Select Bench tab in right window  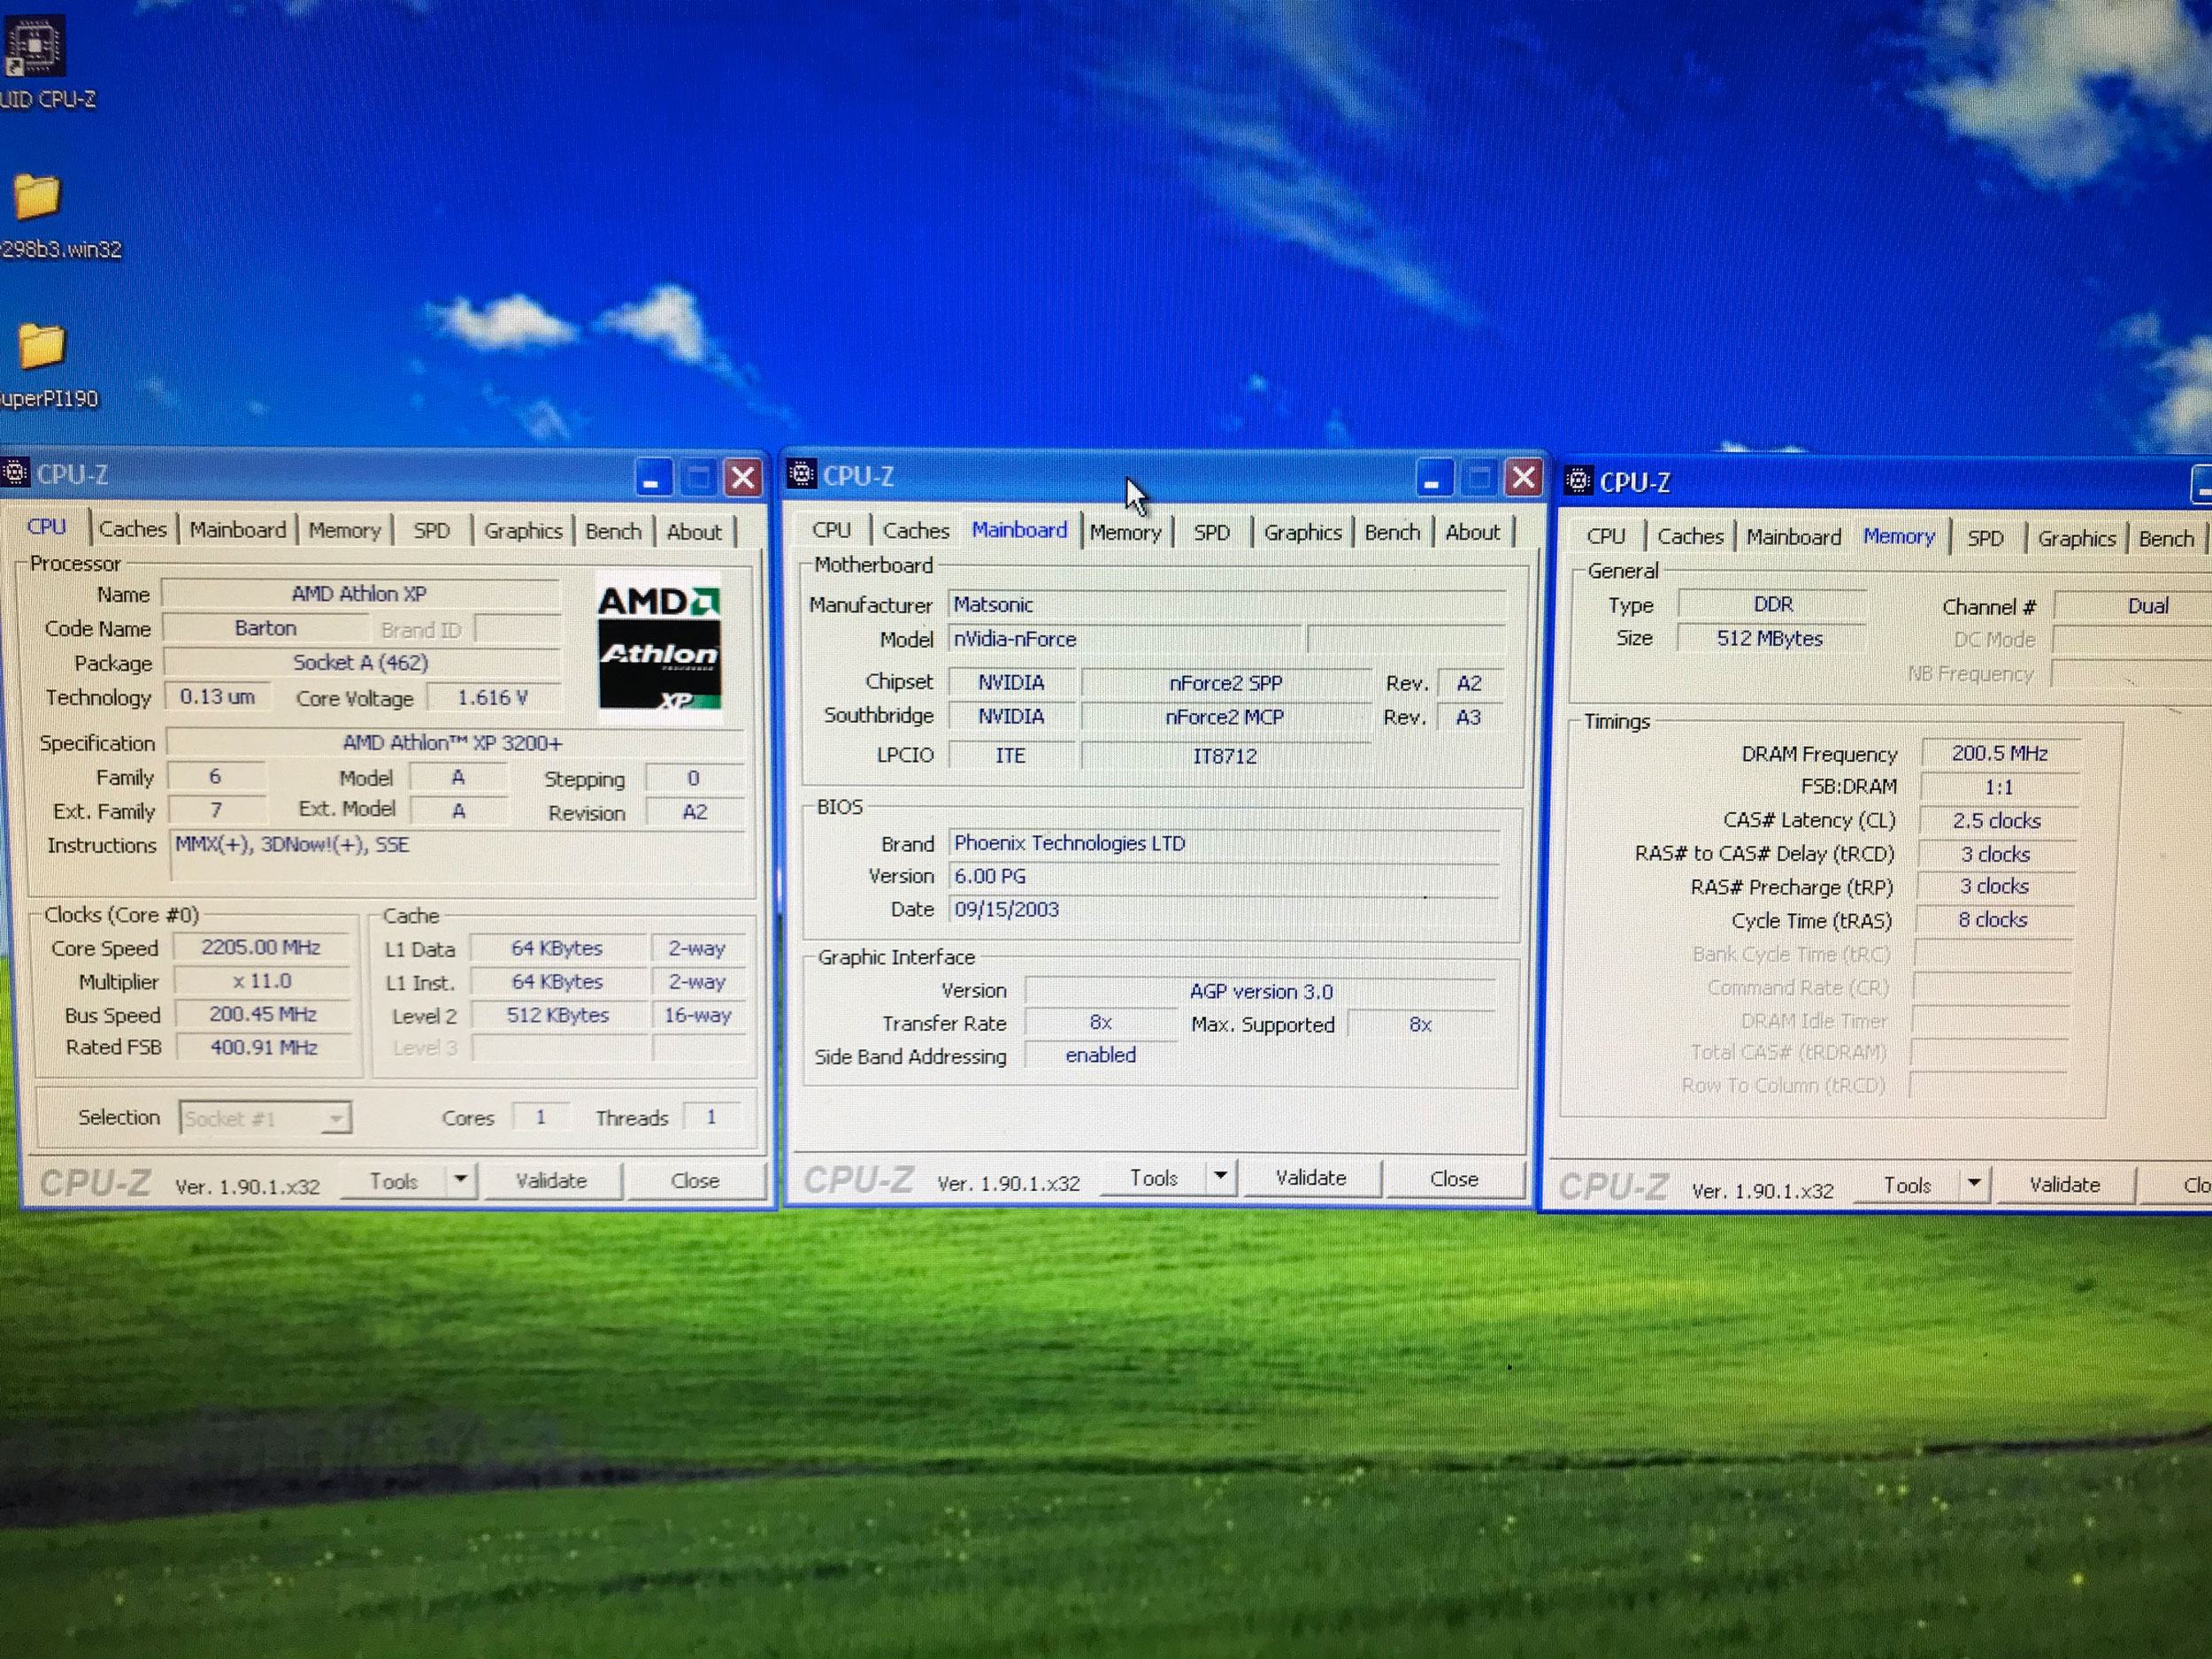(x=2166, y=538)
